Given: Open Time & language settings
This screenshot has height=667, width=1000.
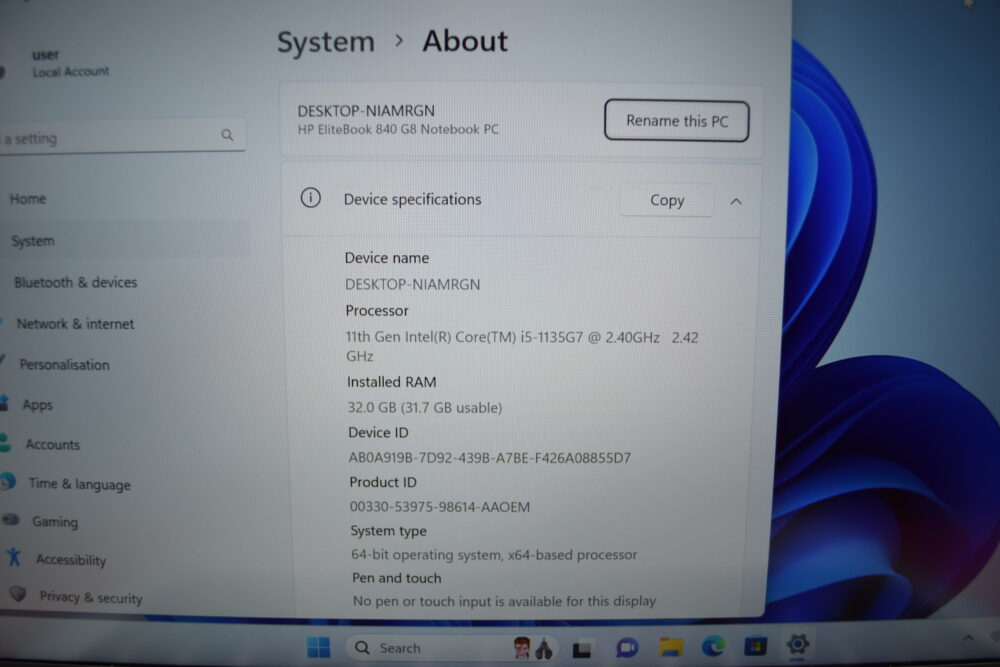Looking at the screenshot, I should [80, 484].
